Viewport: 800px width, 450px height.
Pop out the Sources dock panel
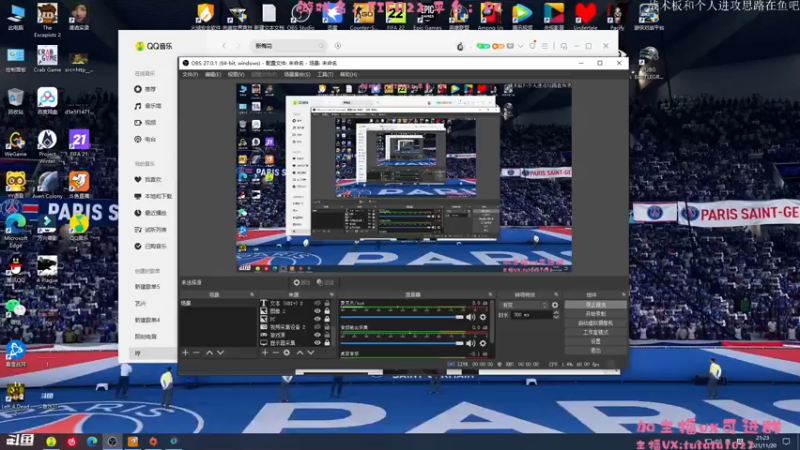[x=332, y=295]
